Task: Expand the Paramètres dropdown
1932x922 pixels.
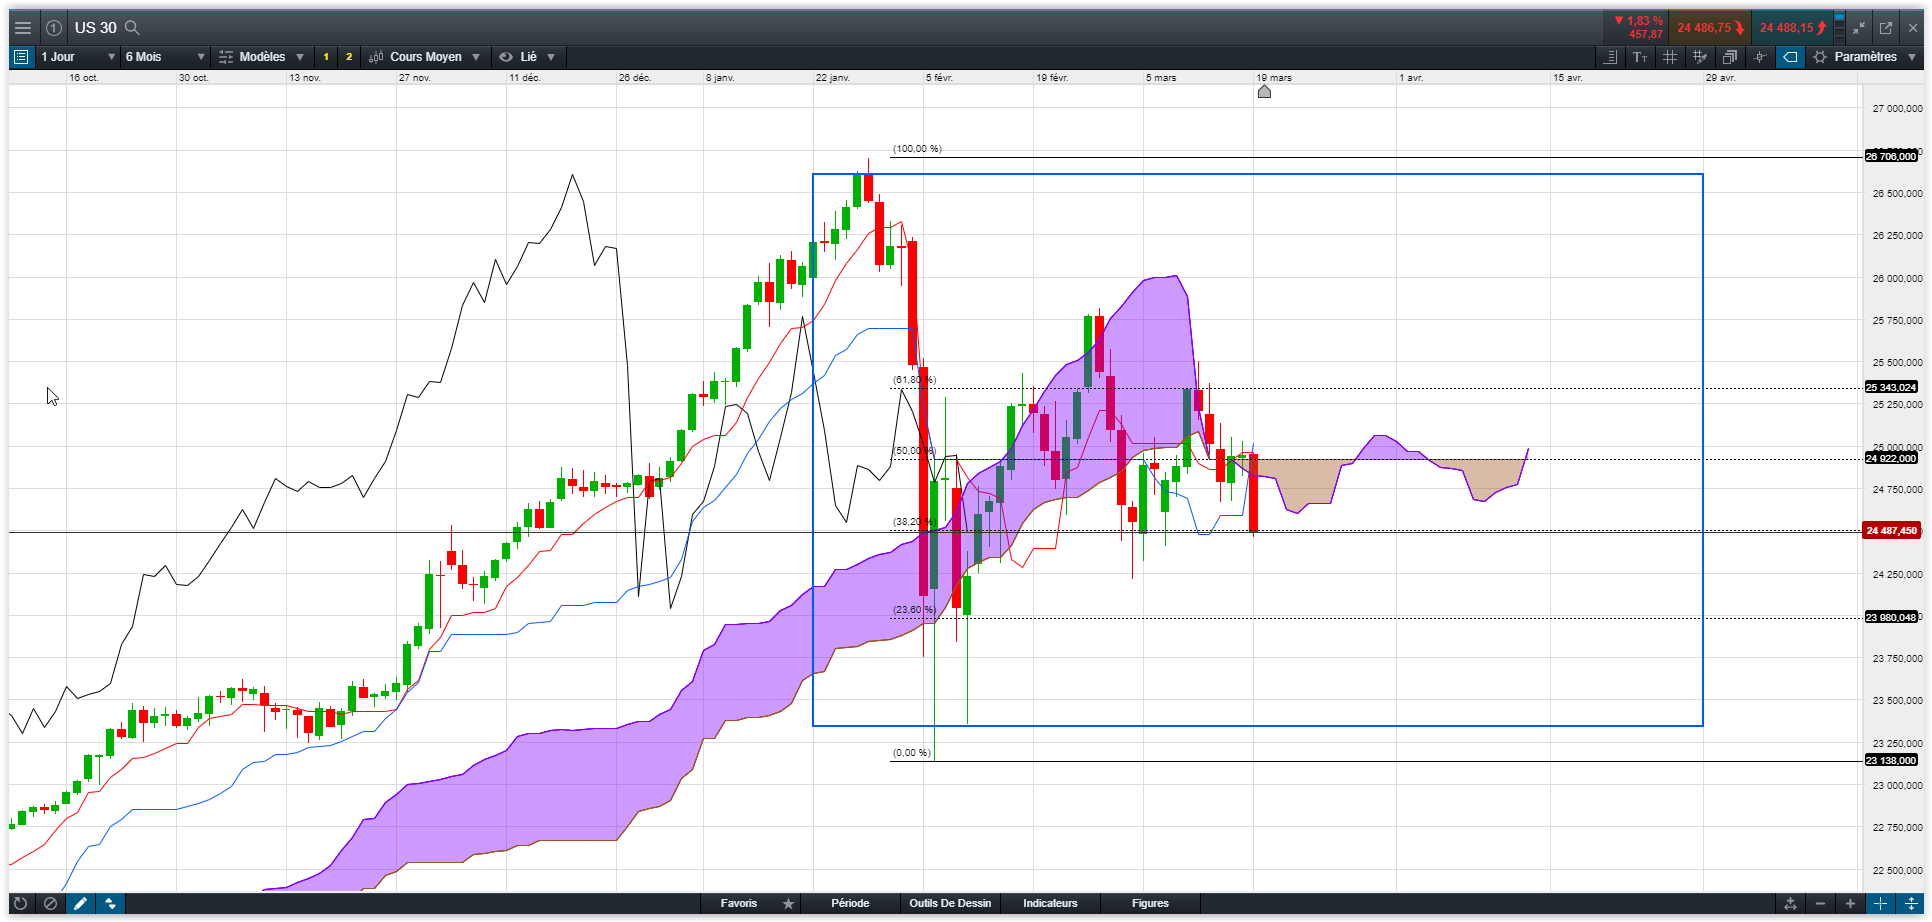Action: pos(1866,57)
